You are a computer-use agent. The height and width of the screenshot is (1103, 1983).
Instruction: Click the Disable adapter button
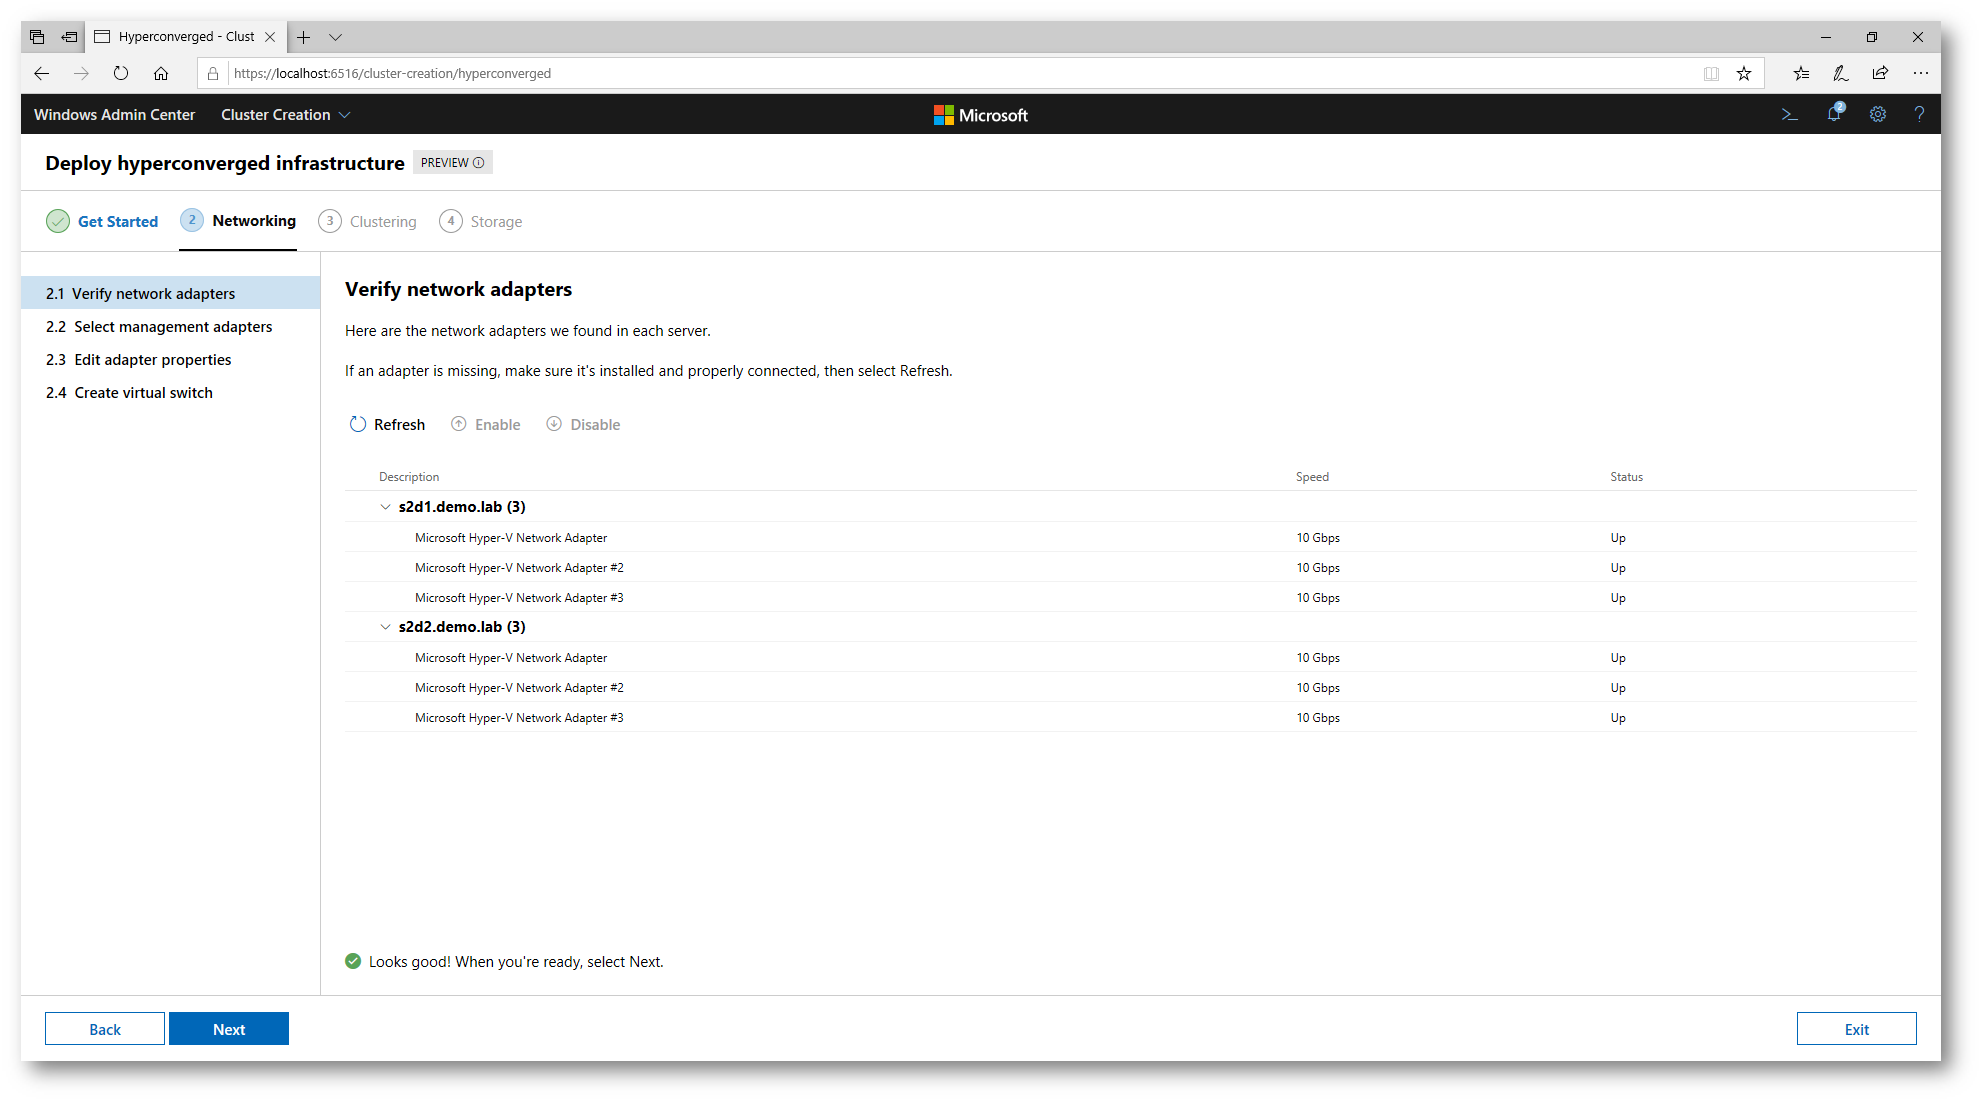pyautogui.click(x=583, y=424)
